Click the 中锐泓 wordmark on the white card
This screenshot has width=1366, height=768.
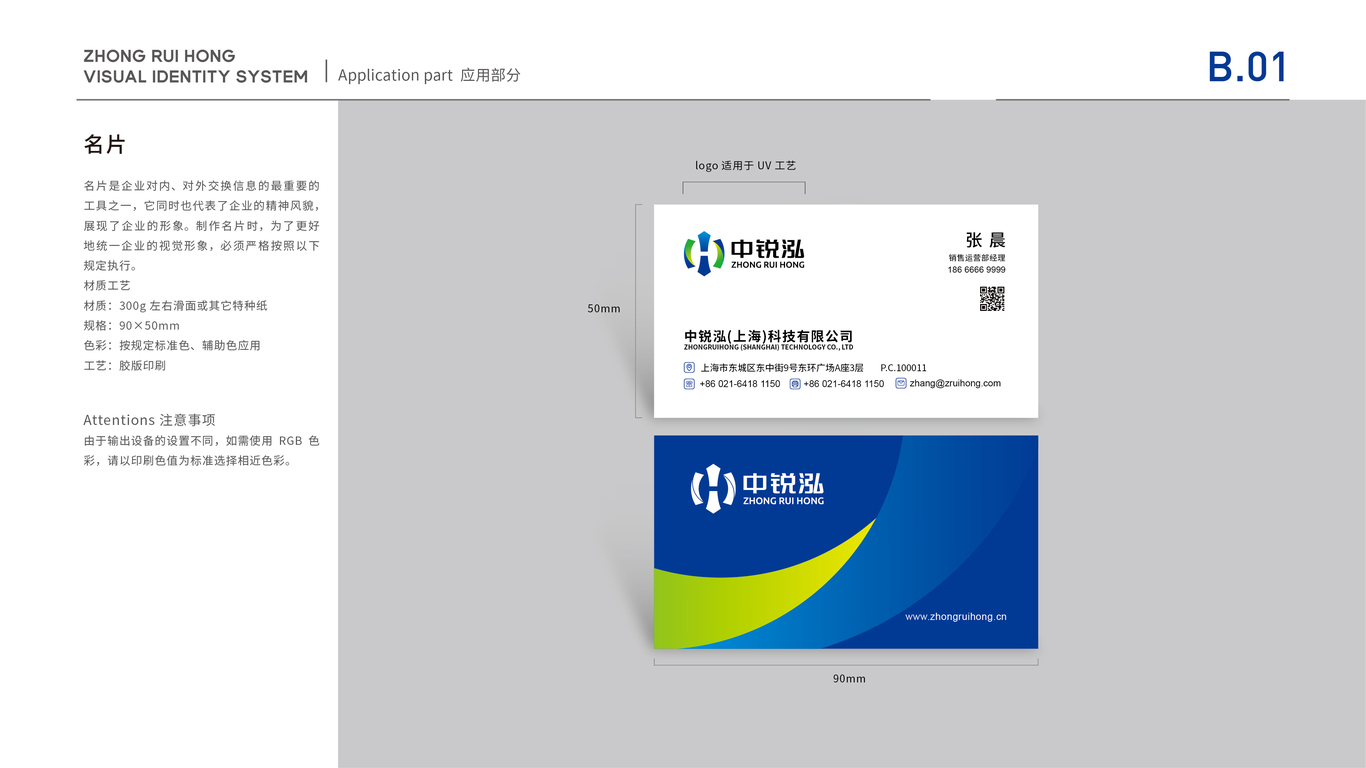[x=768, y=249]
